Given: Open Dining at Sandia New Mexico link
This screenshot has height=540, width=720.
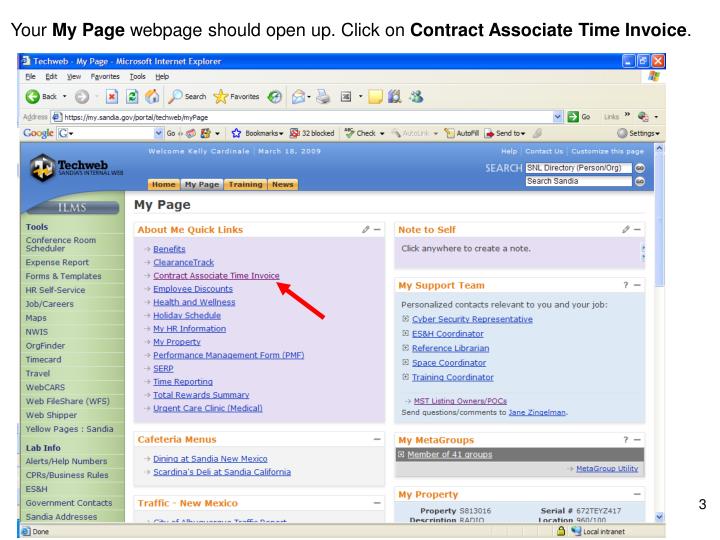Looking at the screenshot, I should point(210,458).
